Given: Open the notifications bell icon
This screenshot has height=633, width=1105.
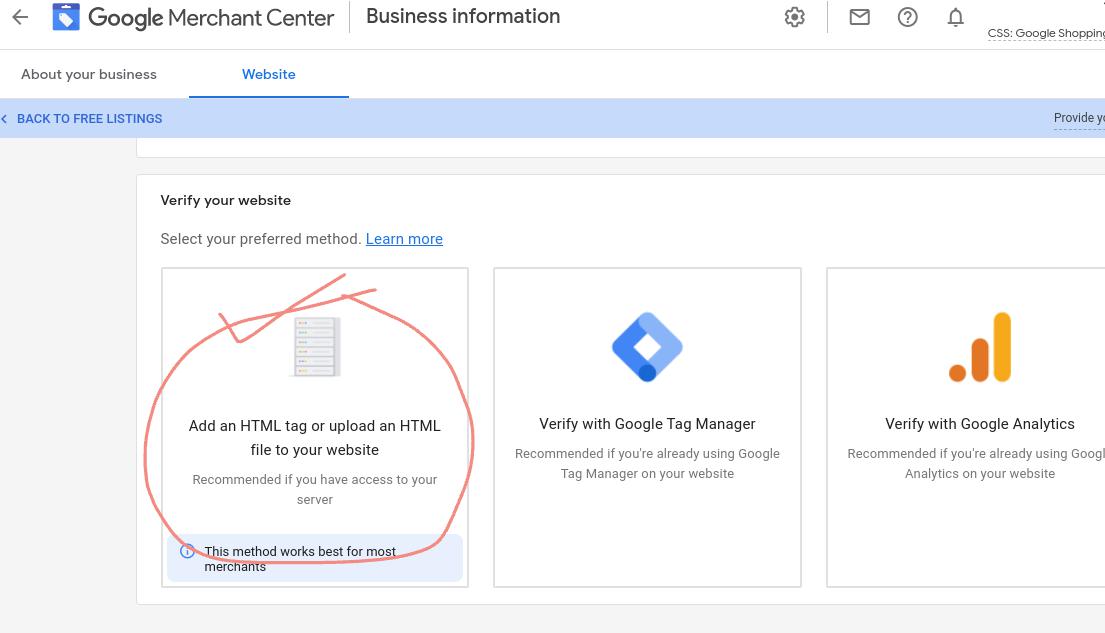Looking at the screenshot, I should [955, 17].
